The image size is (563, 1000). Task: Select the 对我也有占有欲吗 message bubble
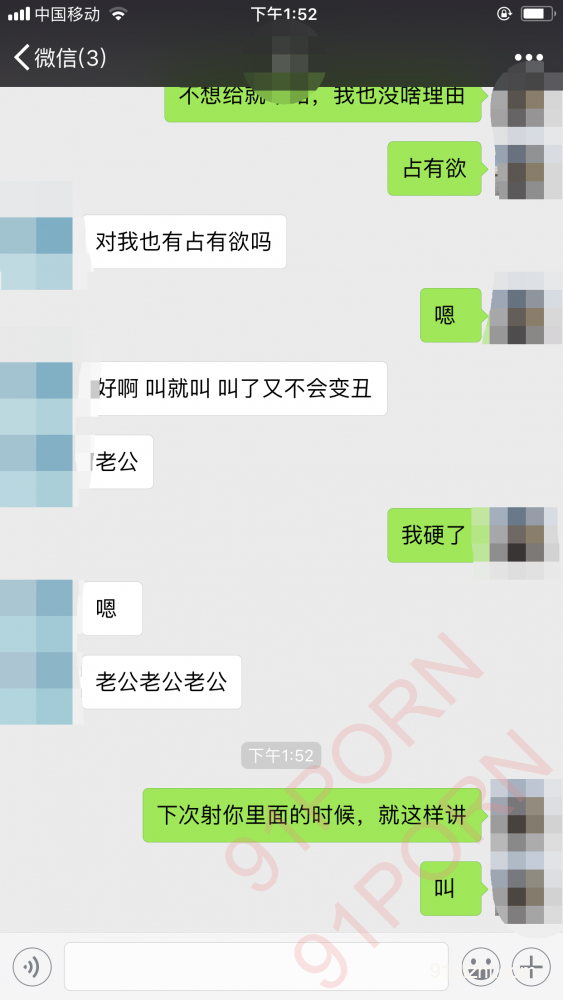coord(184,242)
